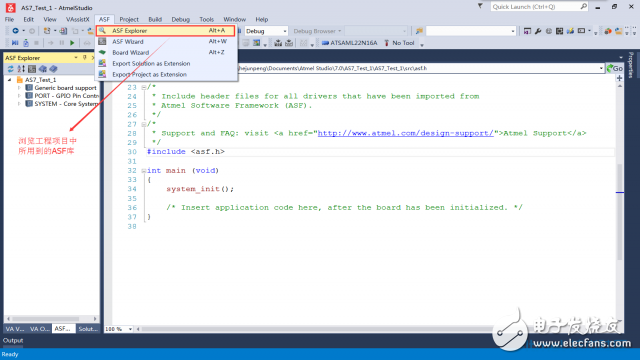The height and width of the screenshot is (360, 640).
Task: Open the Project menu
Action: click(129, 19)
